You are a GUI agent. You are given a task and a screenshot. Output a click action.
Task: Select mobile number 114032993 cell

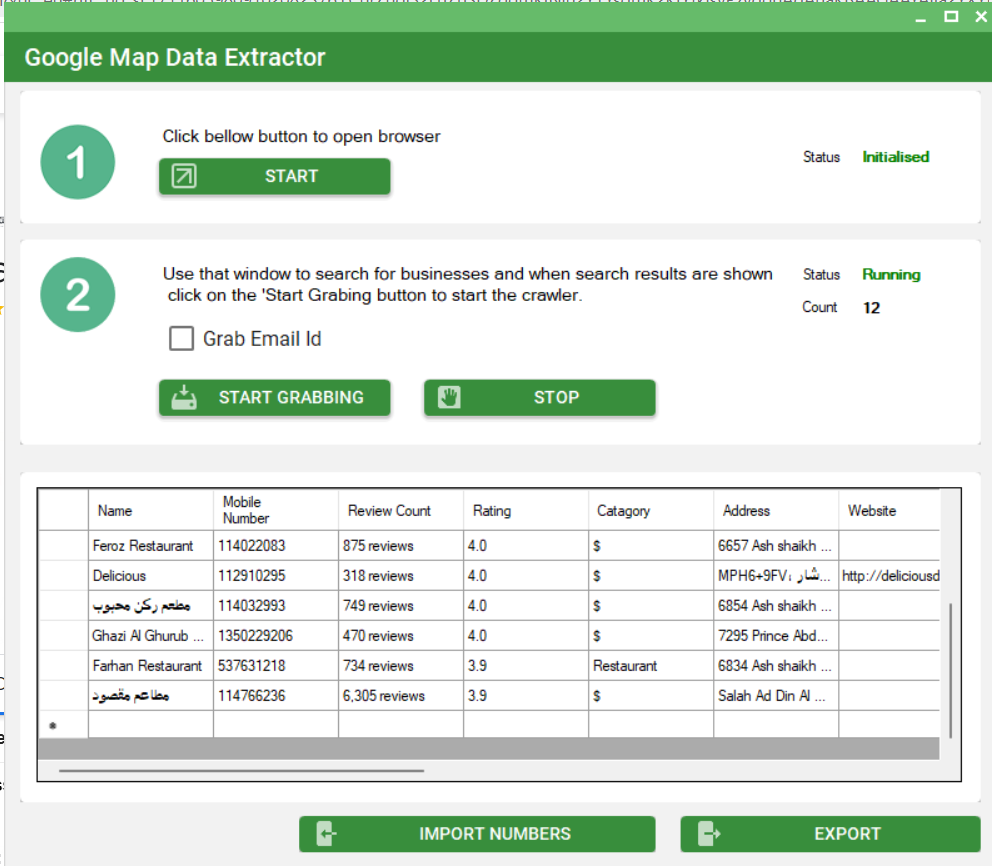point(276,605)
